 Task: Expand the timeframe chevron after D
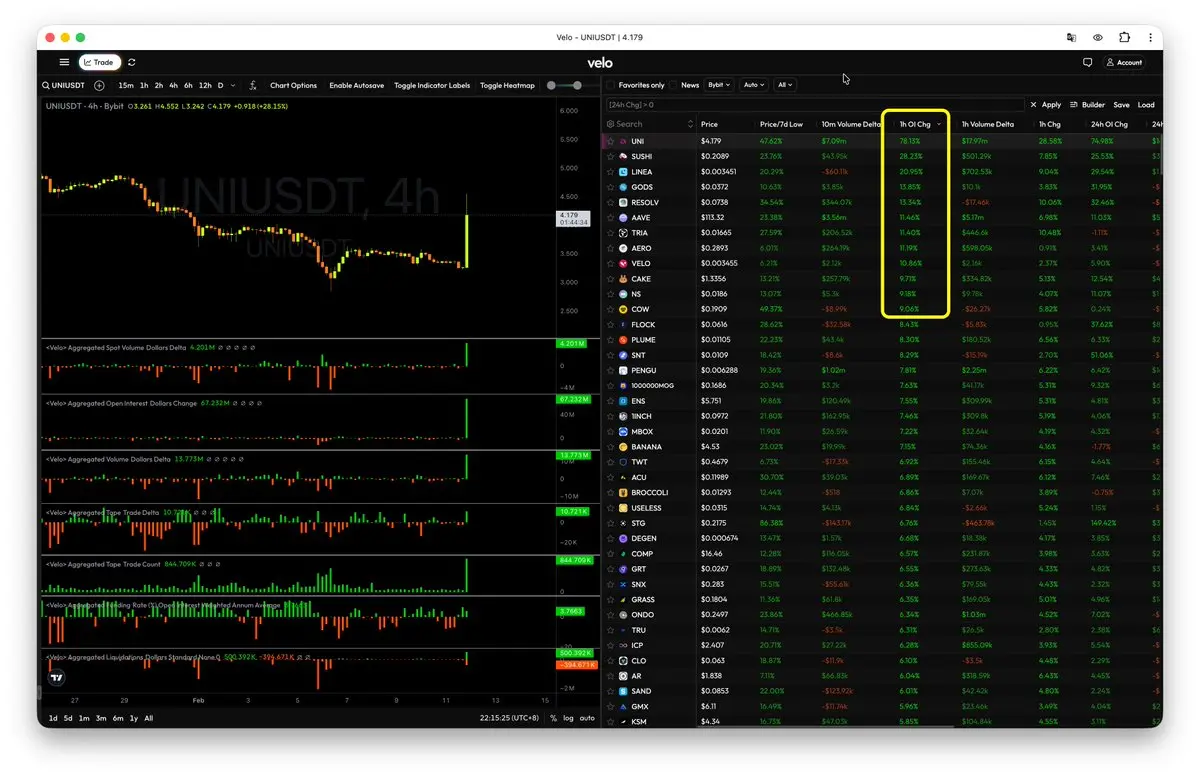[x=234, y=85]
